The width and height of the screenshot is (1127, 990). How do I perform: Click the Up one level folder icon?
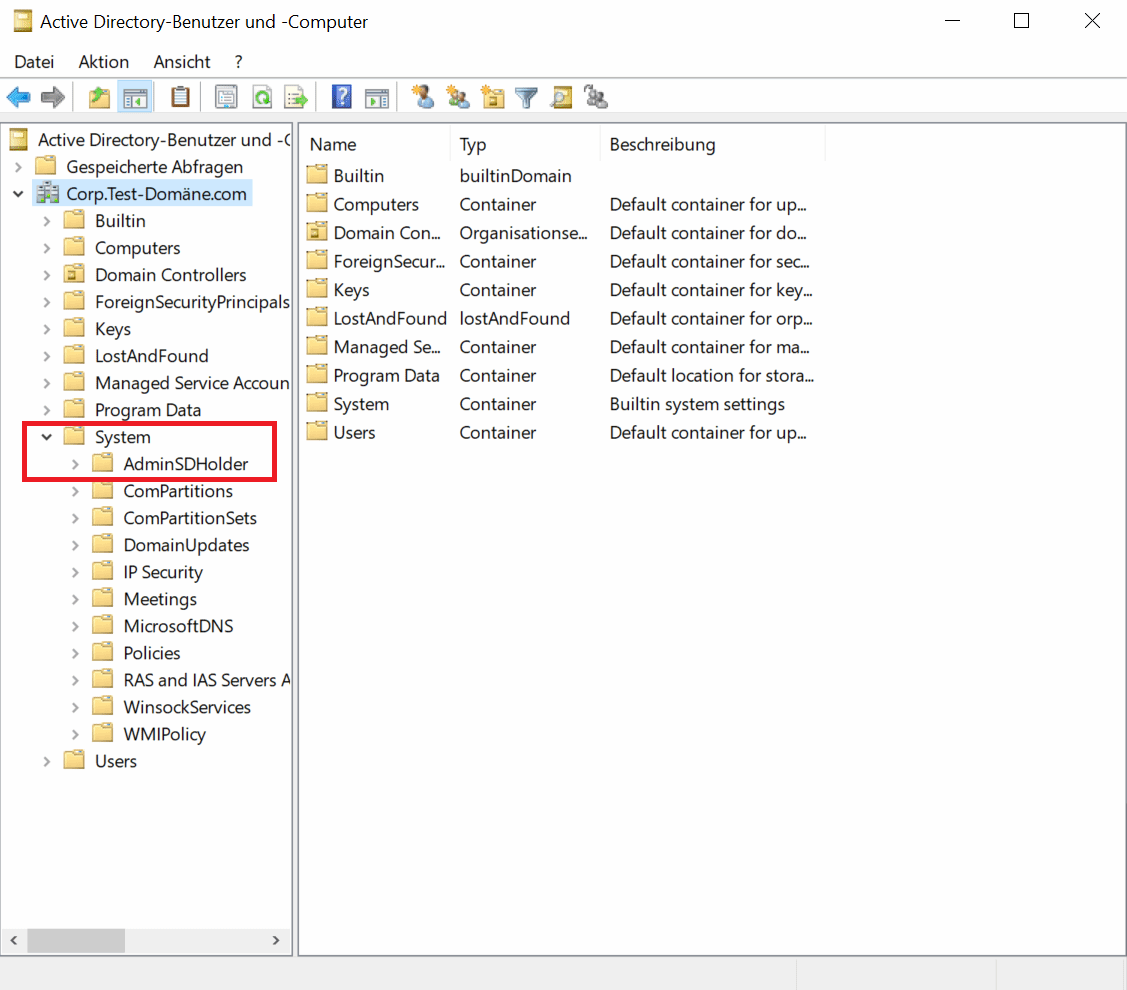tap(99, 97)
